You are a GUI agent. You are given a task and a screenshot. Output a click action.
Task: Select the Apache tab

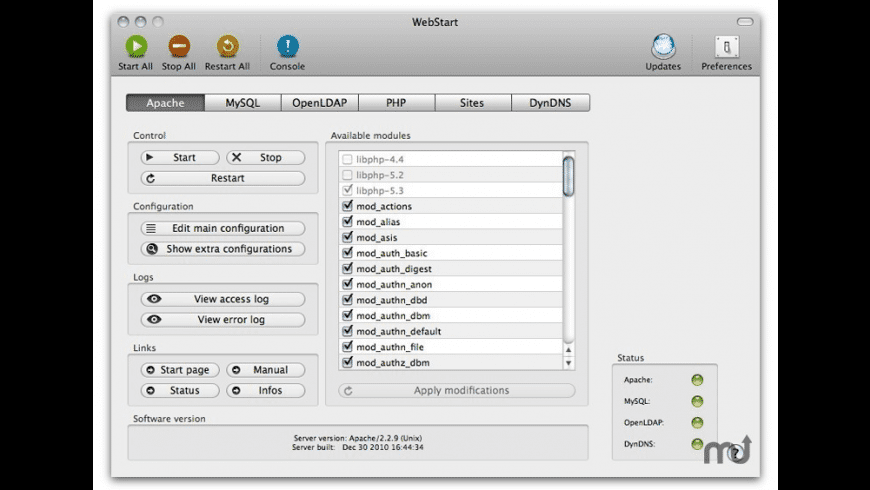pos(165,103)
